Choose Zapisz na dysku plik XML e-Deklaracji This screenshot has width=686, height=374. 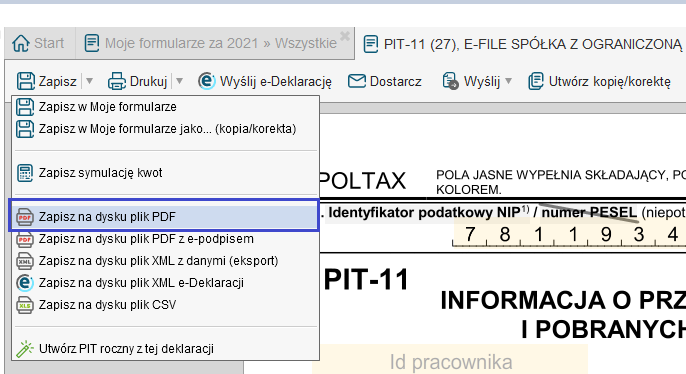[x=164, y=283]
